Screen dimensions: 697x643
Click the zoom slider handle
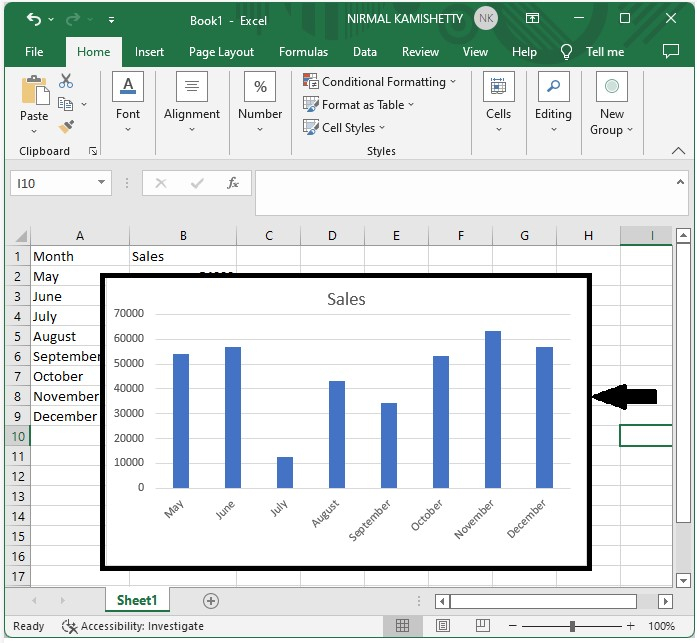coord(572,626)
